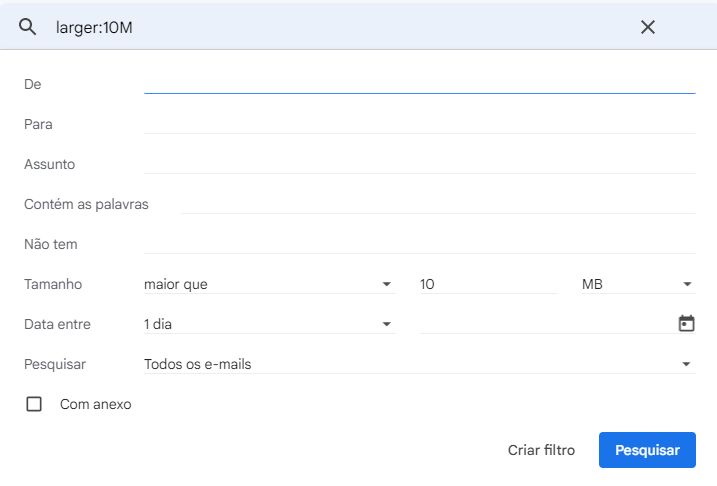Open the MB size unit dropdown
717x486 pixels.
pyautogui.click(x=637, y=284)
